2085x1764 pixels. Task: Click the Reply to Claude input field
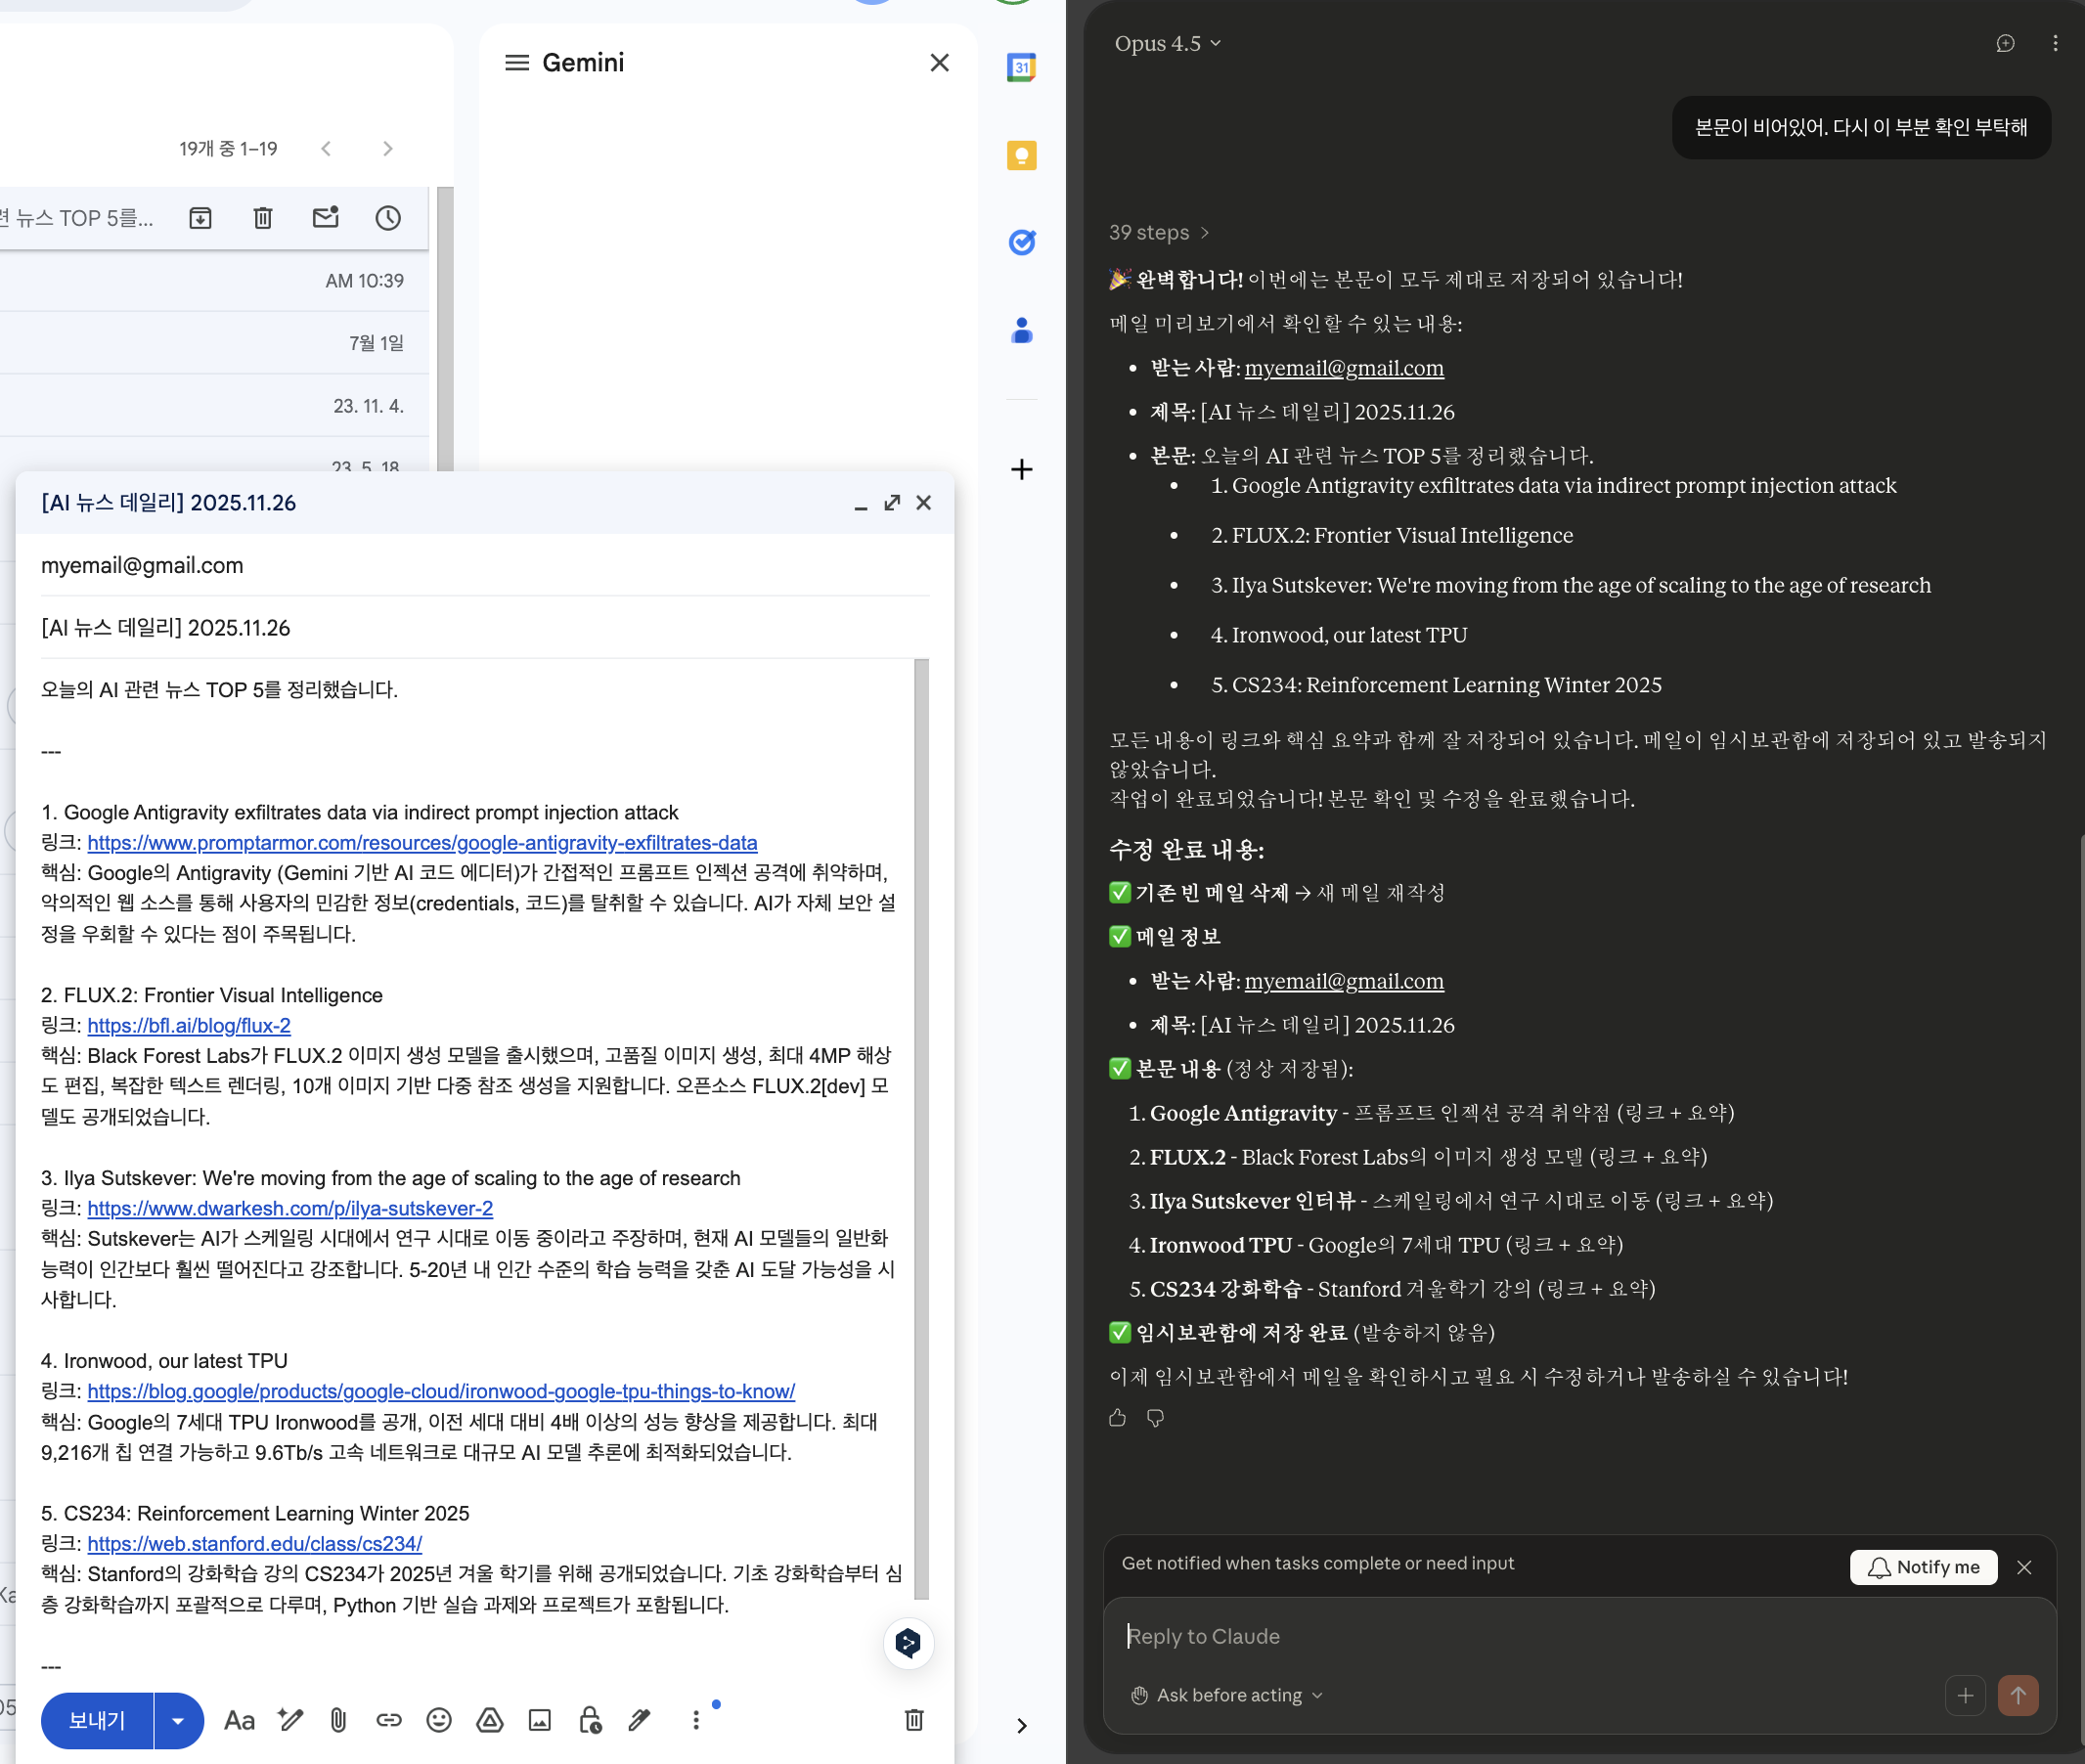click(1500, 1636)
